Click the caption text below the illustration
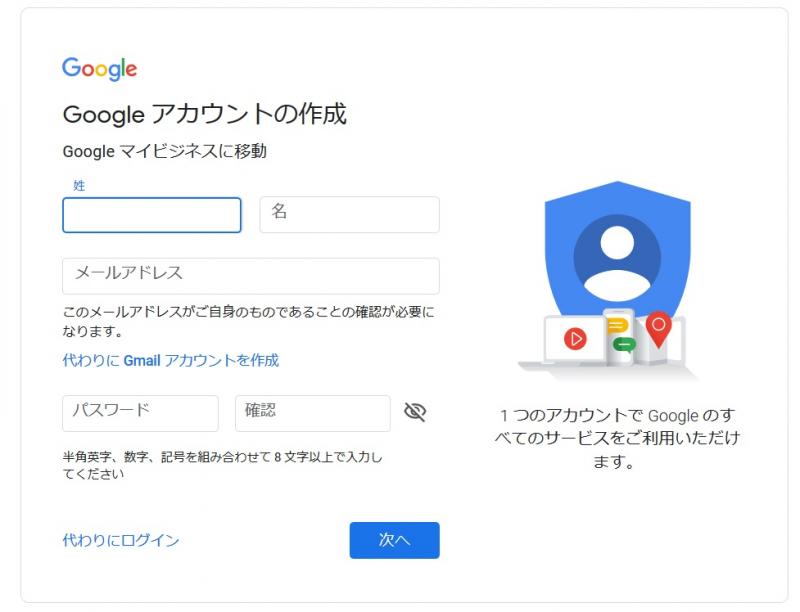Viewport: 800px width, 612px height. click(x=617, y=438)
